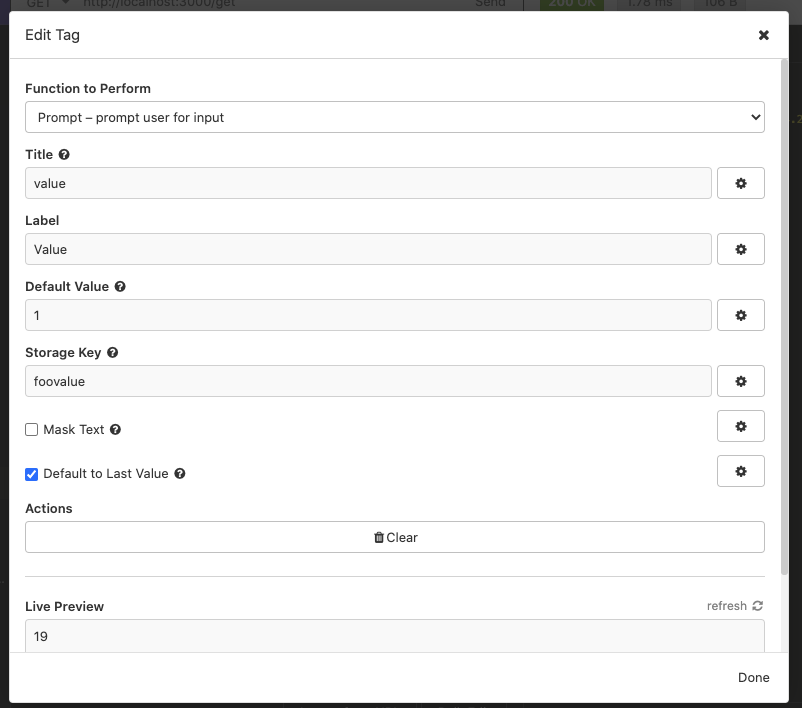Click into the Default Value input

(x=368, y=315)
